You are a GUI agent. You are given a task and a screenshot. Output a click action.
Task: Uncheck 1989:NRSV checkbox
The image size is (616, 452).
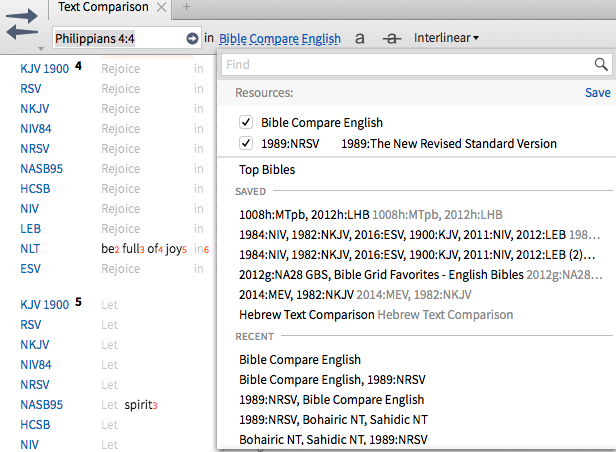click(x=246, y=143)
